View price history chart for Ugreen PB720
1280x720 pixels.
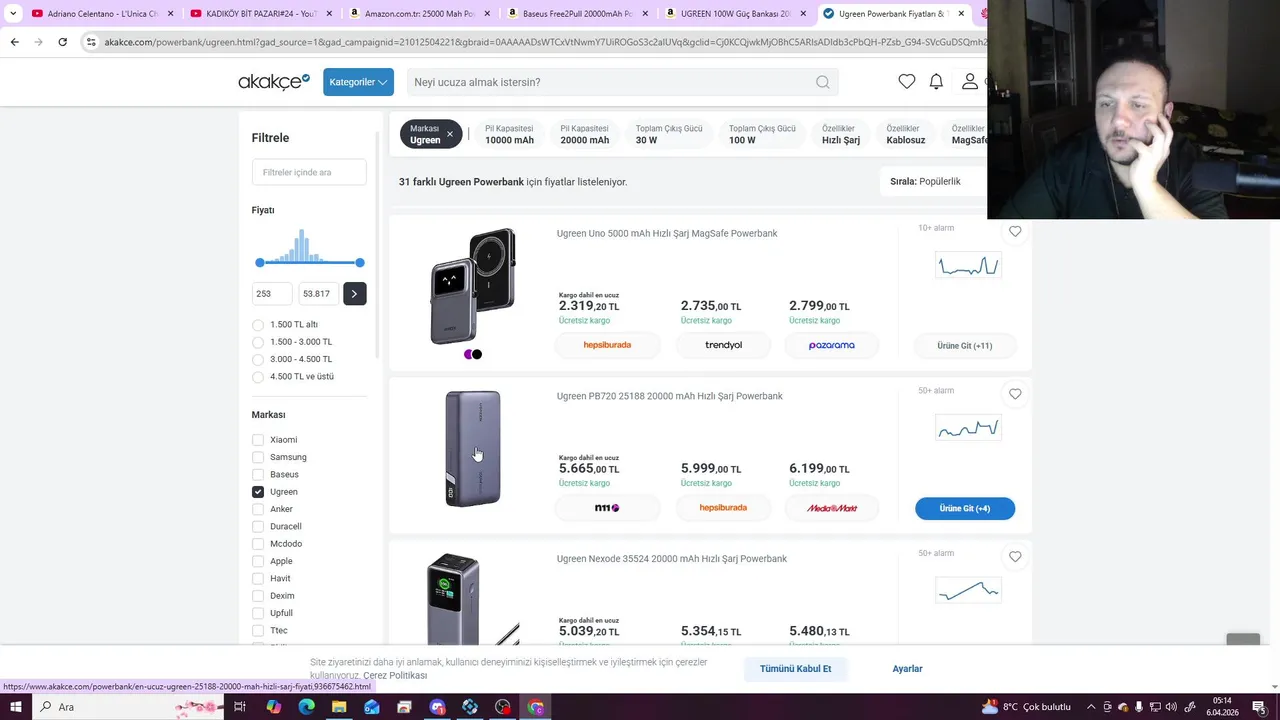tap(968, 428)
